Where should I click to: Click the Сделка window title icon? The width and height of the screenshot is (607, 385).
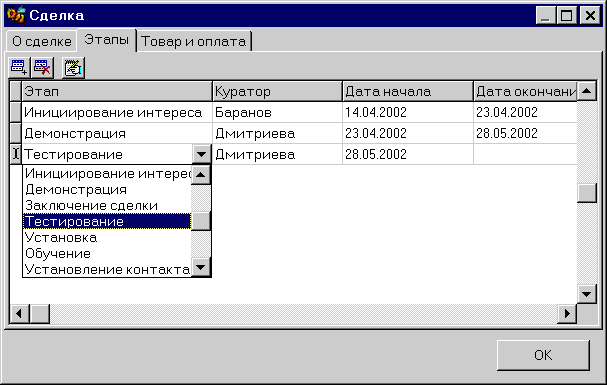point(16,15)
